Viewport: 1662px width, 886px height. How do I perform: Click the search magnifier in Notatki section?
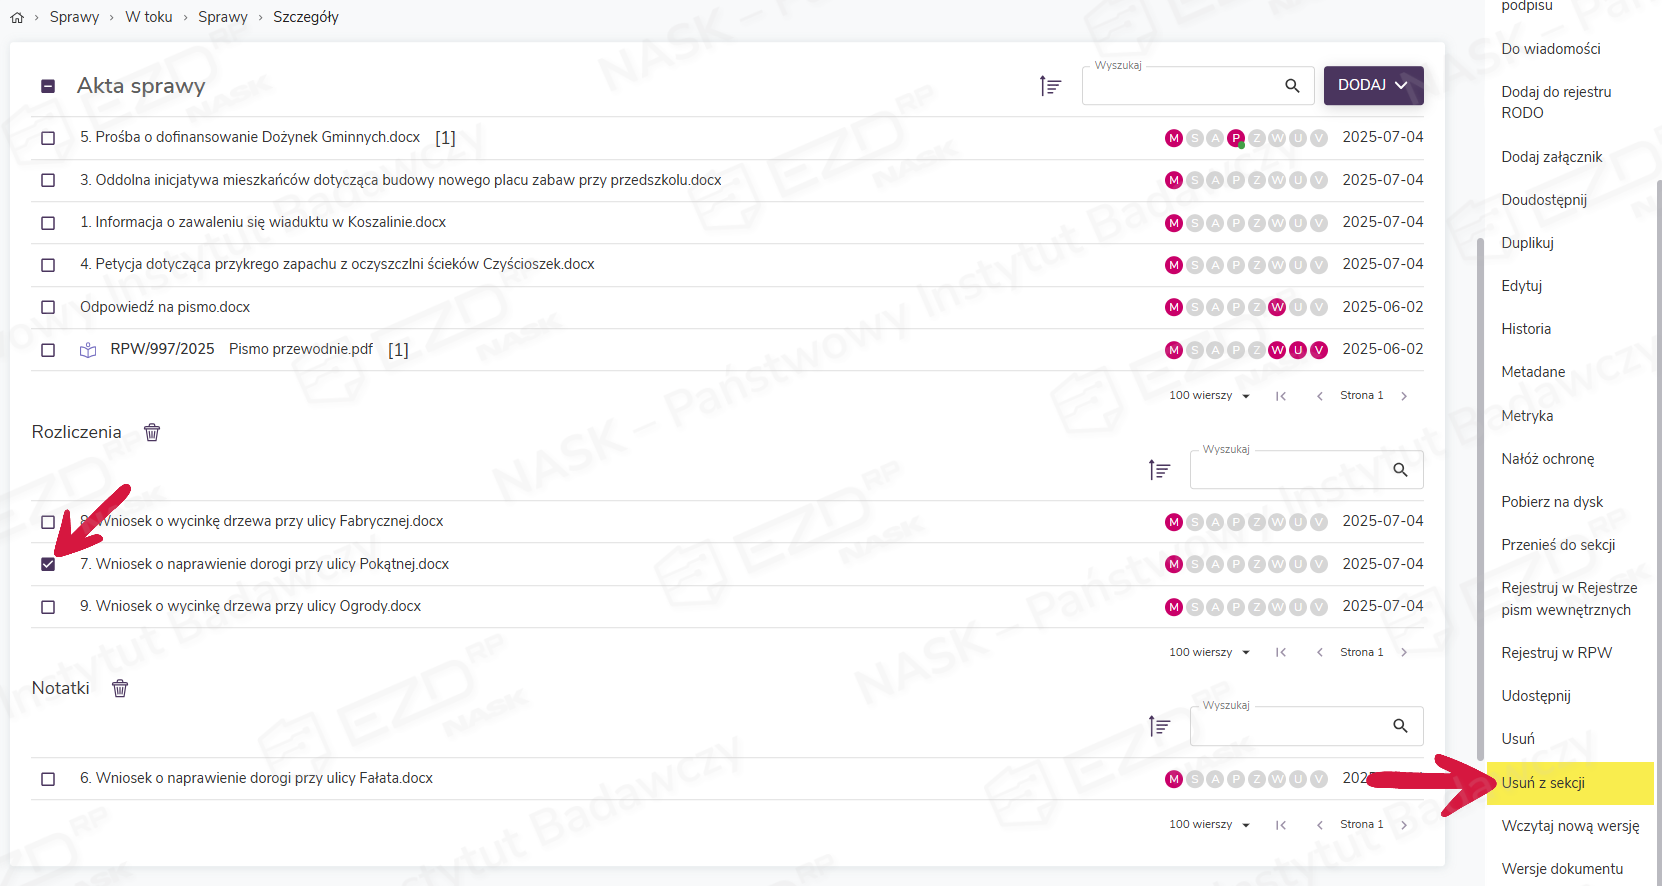[1400, 726]
